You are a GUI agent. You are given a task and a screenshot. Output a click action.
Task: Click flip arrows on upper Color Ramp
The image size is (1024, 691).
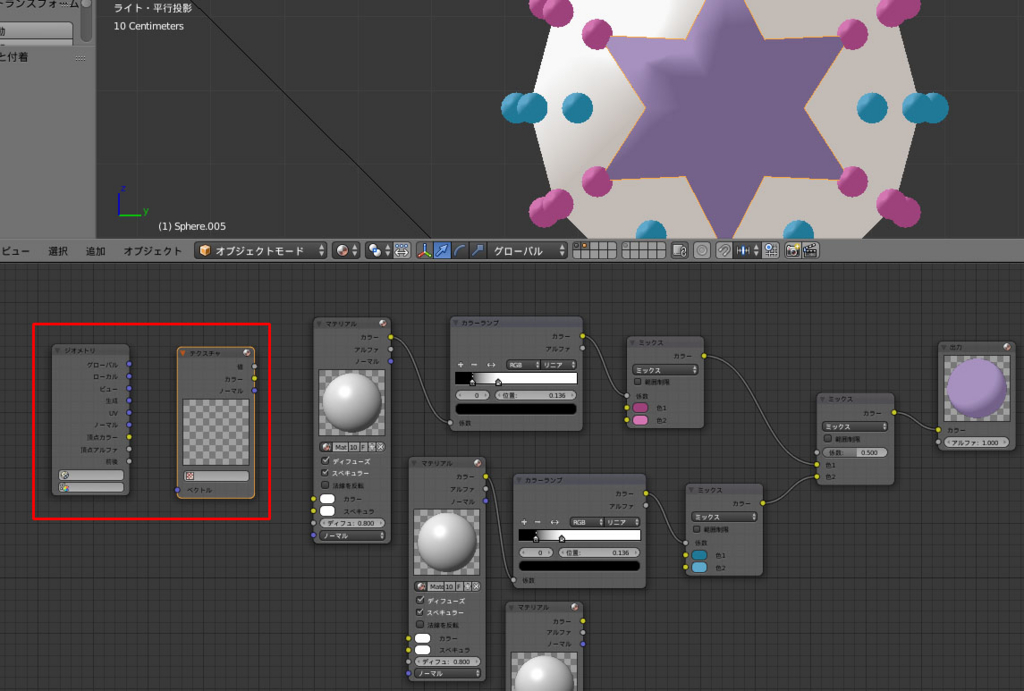491,364
